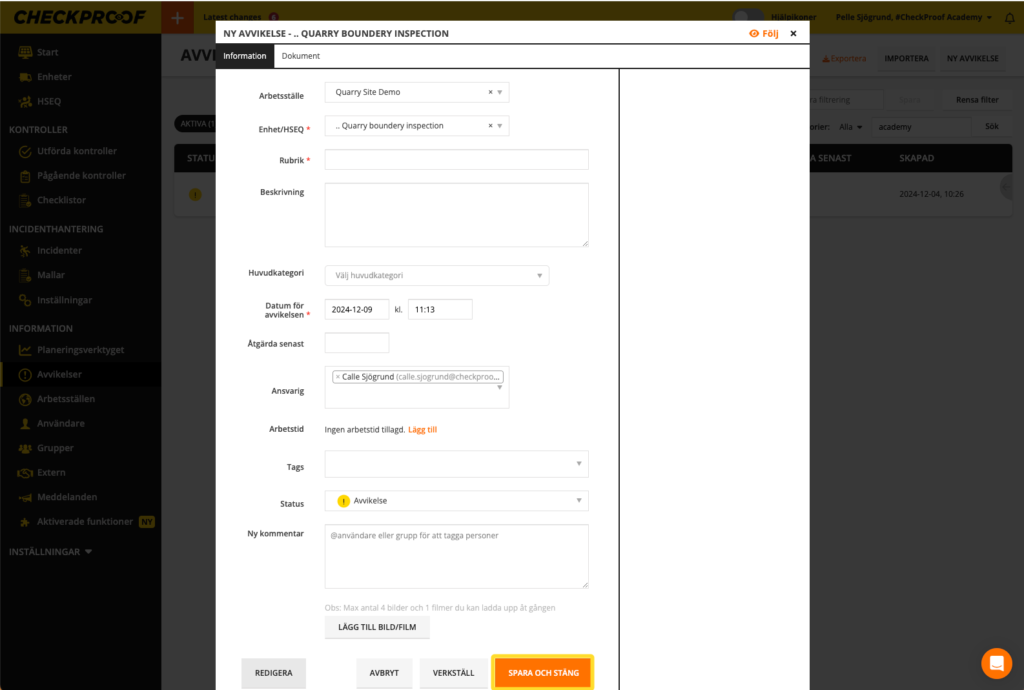Image resolution: width=1024 pixels, height=690 pixels.
Task: Click the Rubrik input field
Action: pos(456,160)
